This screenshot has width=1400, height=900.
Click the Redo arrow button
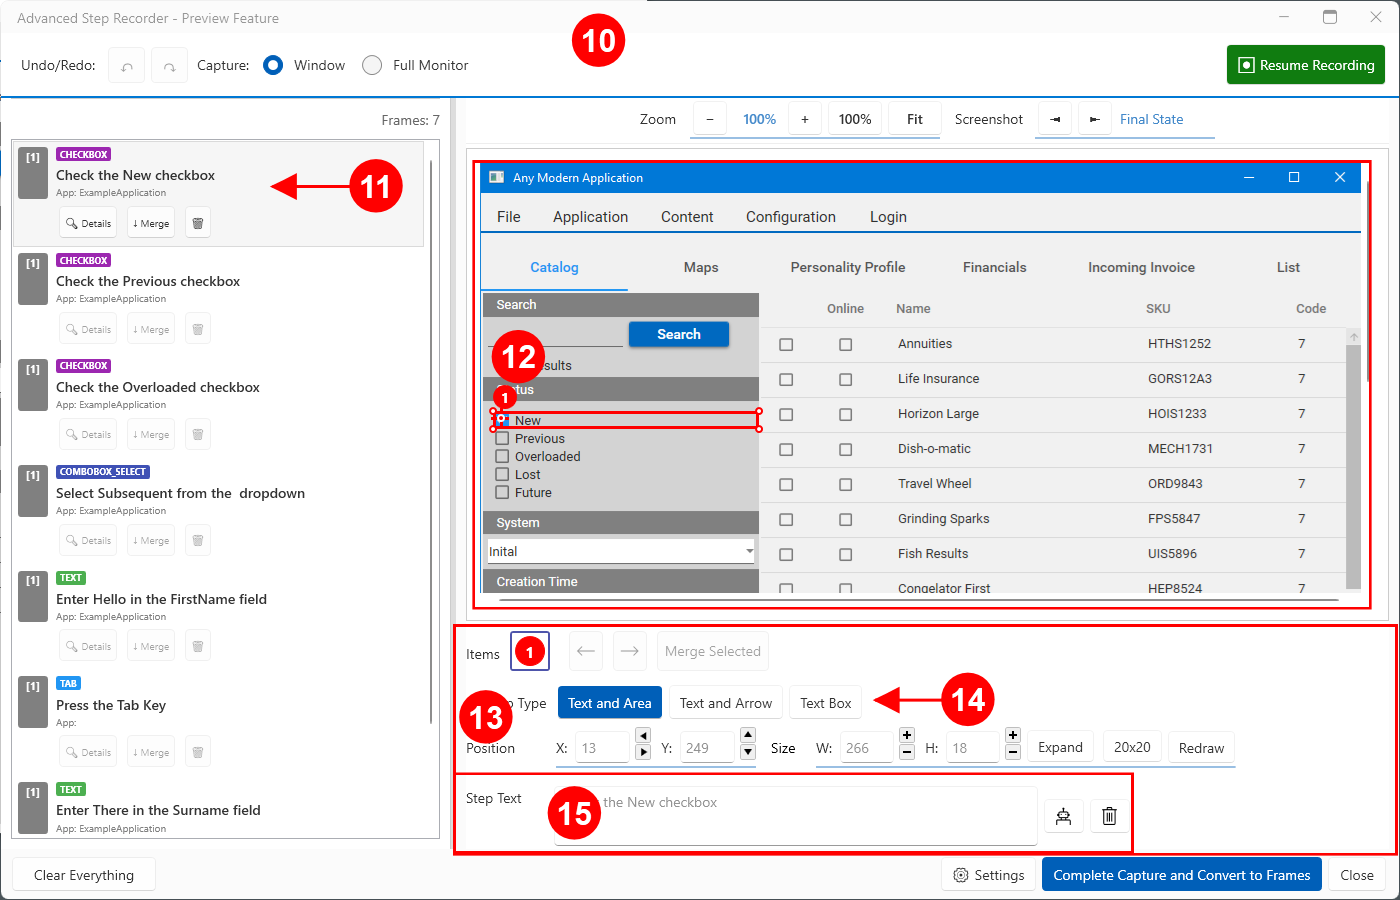pyautogui.click(x=170, y=66)
